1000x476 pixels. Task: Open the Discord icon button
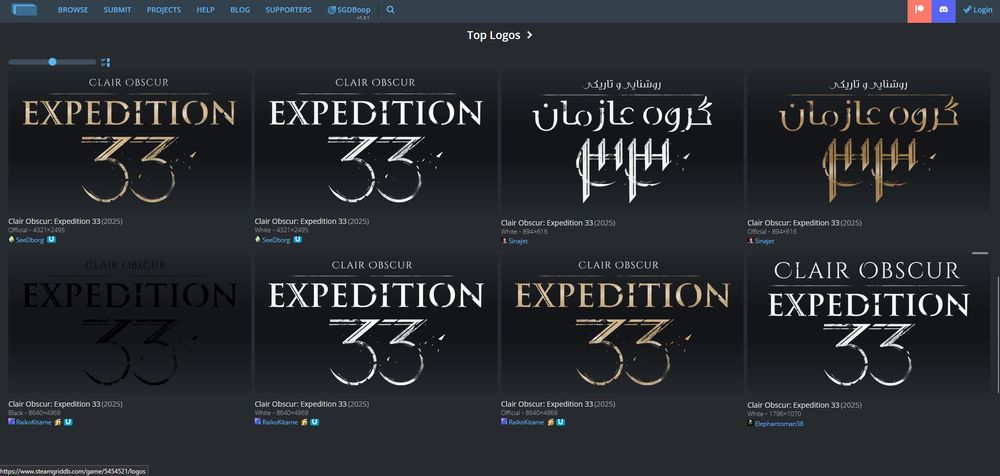tap(944, 10)
